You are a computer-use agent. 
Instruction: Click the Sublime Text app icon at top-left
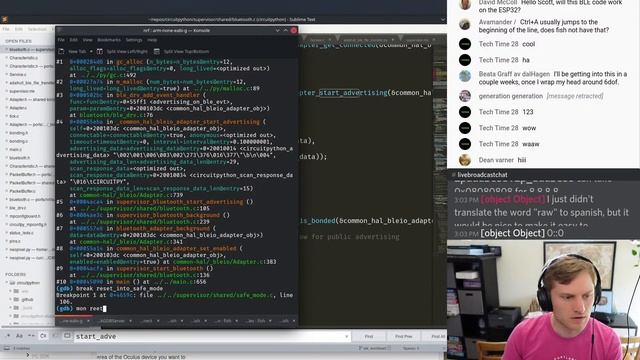pos(5,19)
